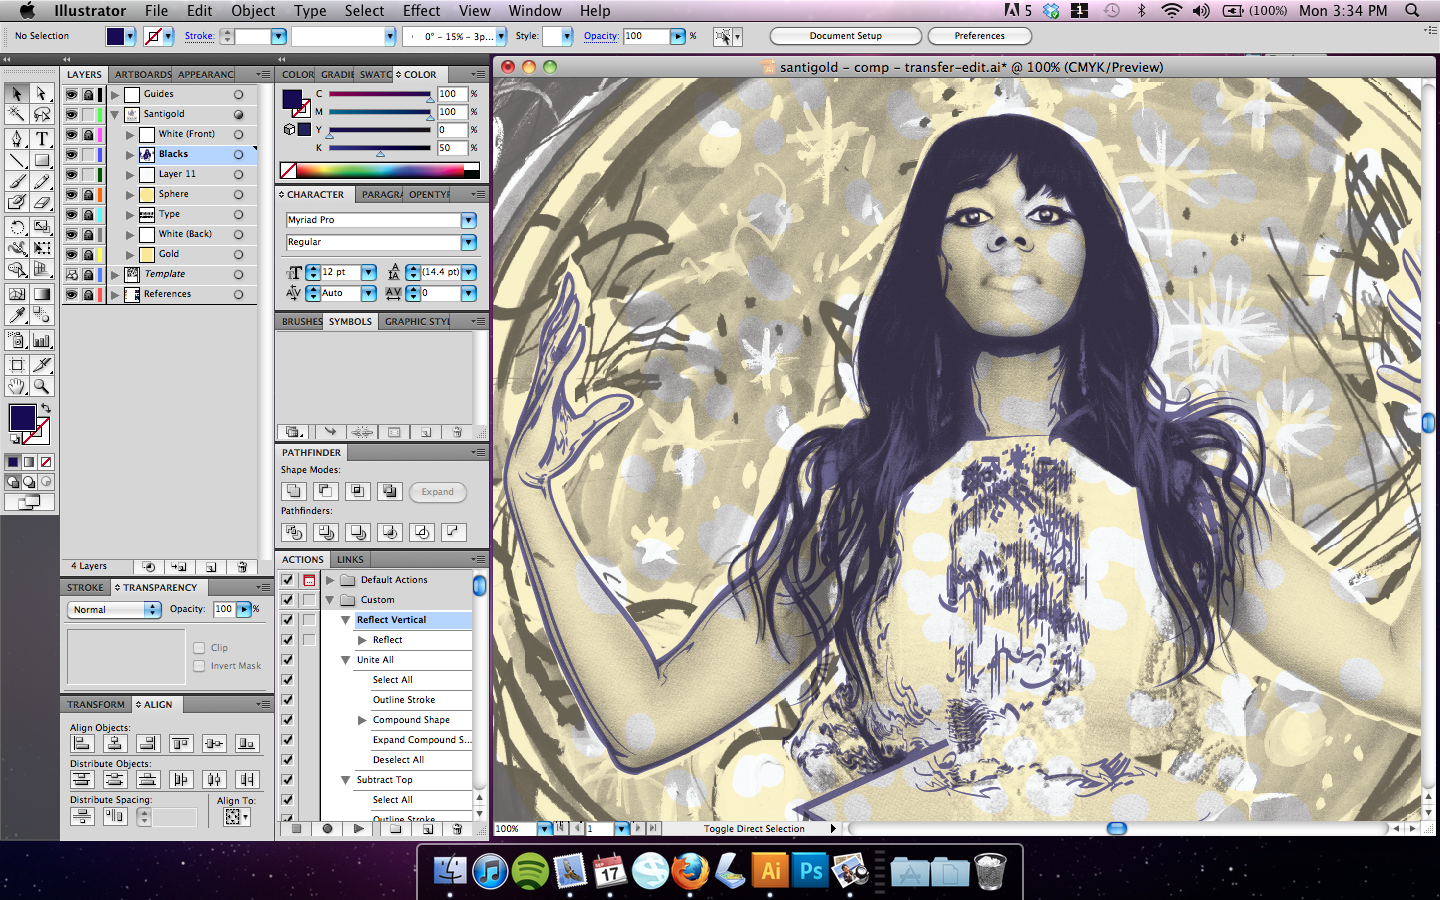The height and width of the screenshot is (900, 1440).
Task: Click the Play action button in Actions panel
Action: pyautogui.click(x=358, y=829)
